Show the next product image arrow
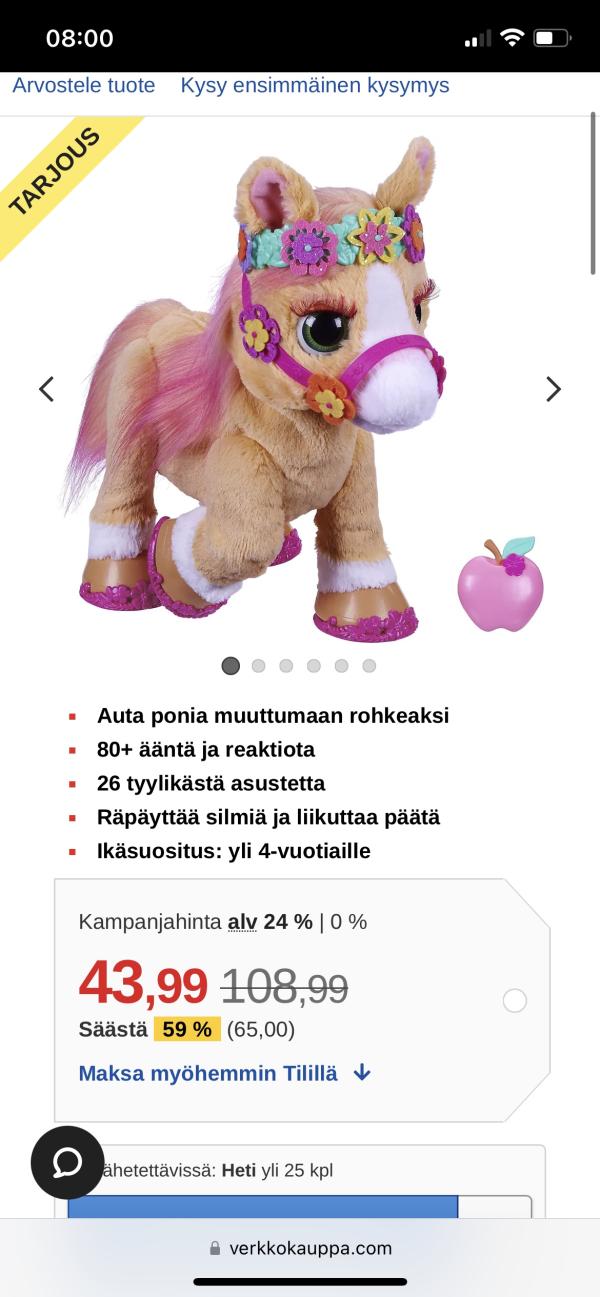This screenshot has width=600, height=1297. click(x=554, y=389)
